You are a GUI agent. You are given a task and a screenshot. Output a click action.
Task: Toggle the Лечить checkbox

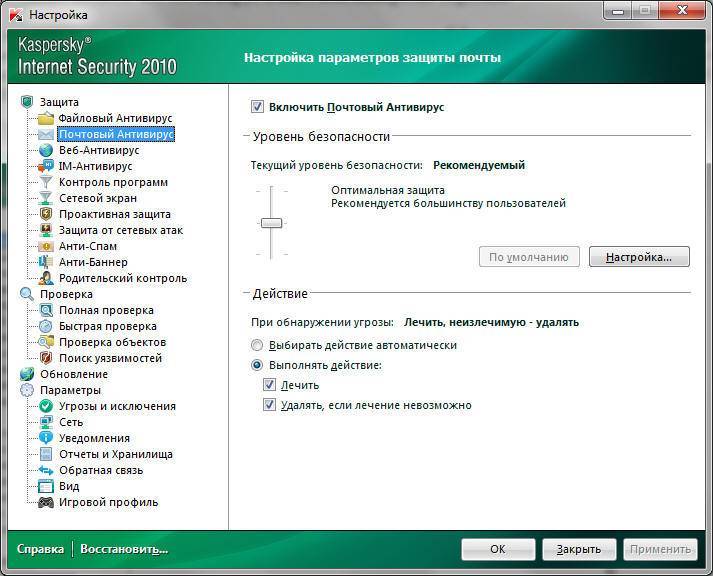pyautogui.click(x=269, y=385)
